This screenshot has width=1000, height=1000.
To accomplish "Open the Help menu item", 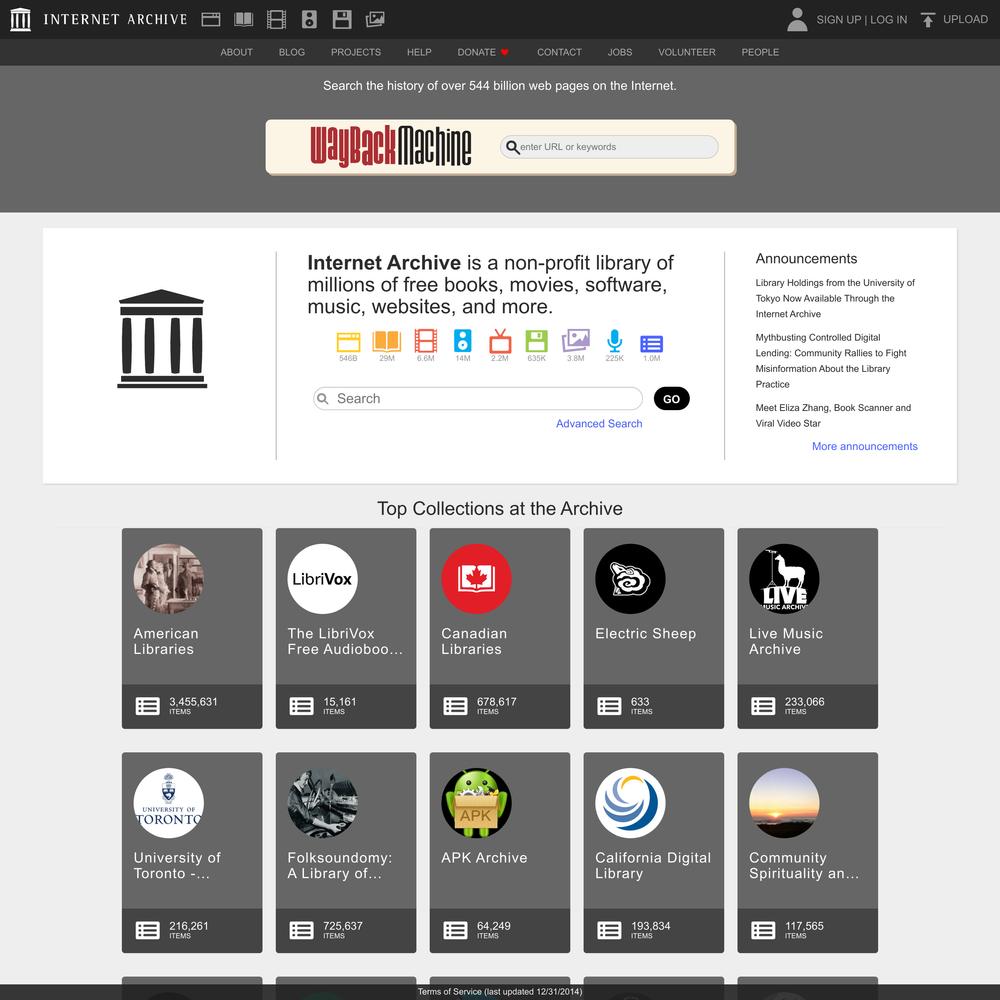I will (x=419, y=52).
